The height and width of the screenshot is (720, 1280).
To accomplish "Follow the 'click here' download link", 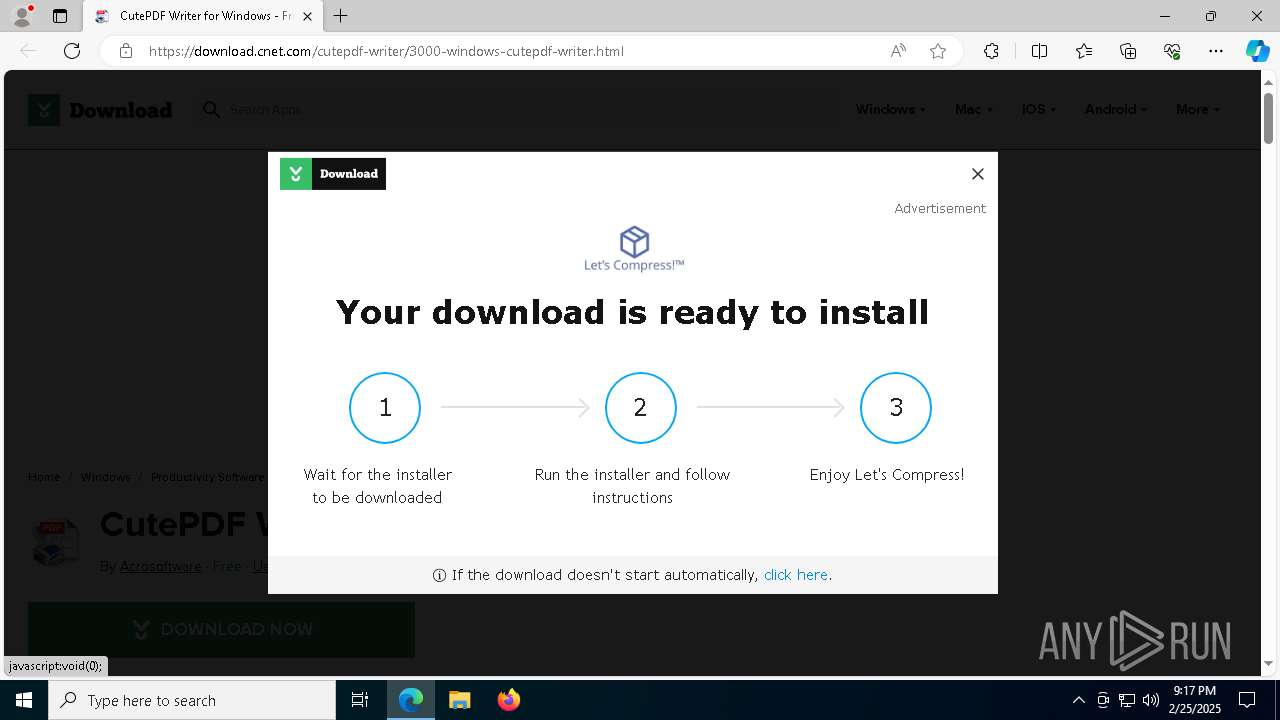I will [796, 575].
